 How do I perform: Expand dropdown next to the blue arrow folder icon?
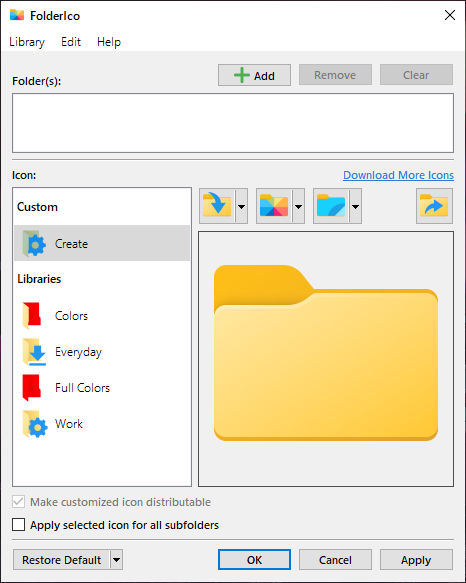click(241, 206)
